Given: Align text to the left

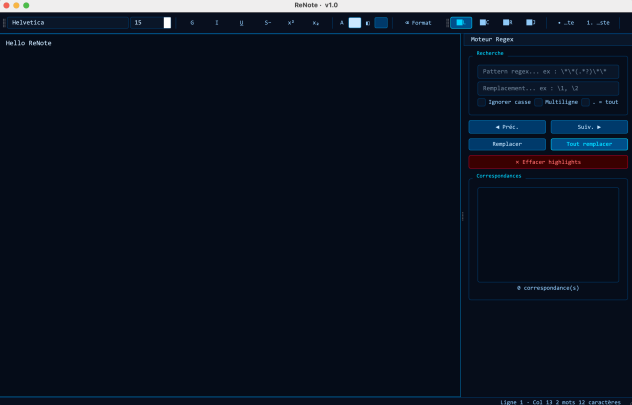Looking at the screenshot, I should [461, 22].
